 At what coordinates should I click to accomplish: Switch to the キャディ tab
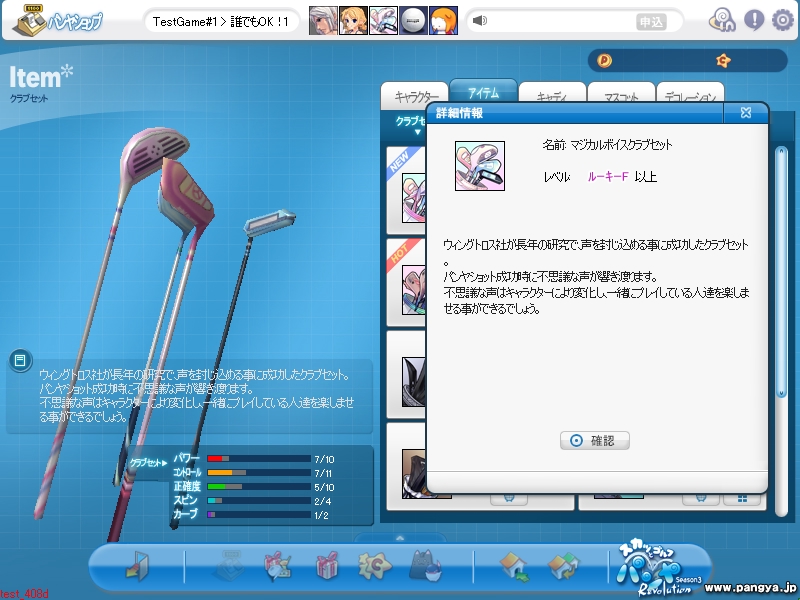click(552, 95)
